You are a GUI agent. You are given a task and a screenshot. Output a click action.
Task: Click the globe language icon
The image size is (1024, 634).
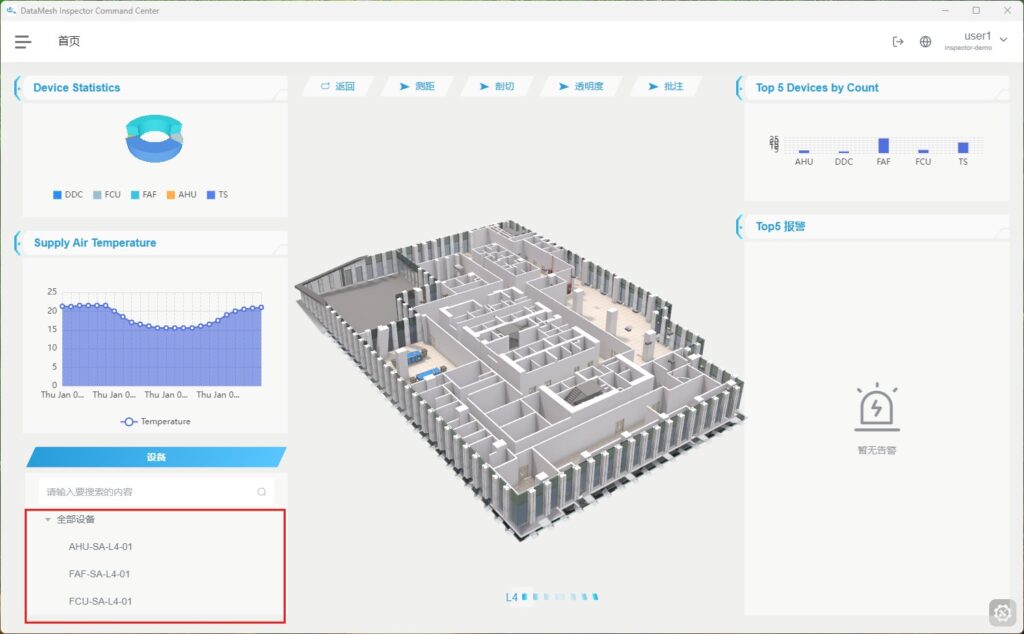925,42
